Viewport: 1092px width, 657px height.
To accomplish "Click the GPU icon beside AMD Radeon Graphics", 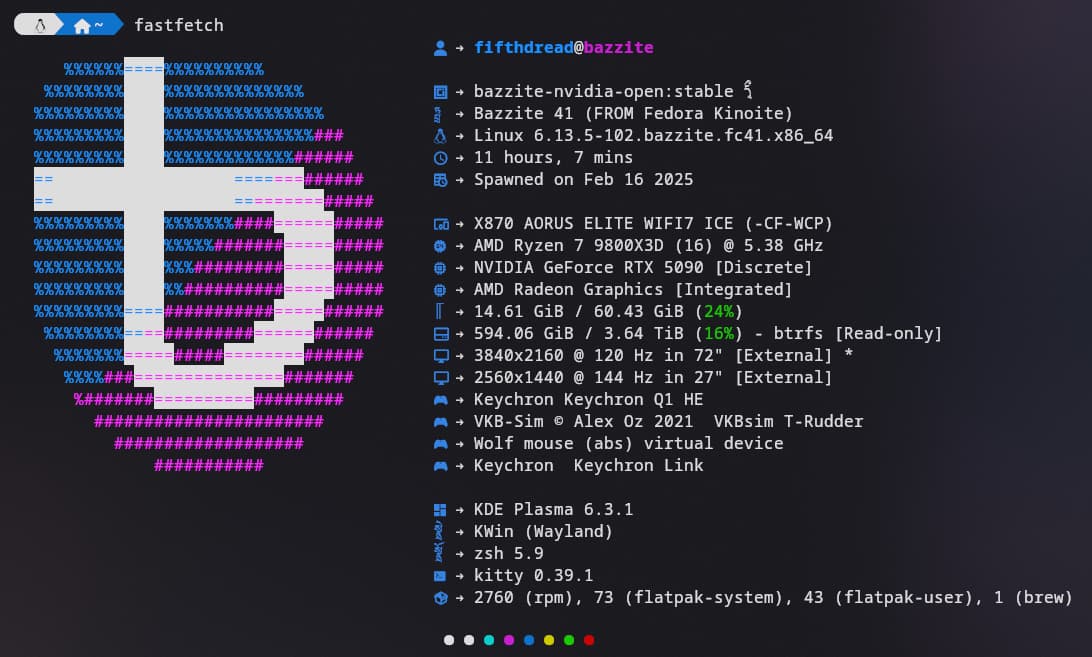I will click(440, 290).
